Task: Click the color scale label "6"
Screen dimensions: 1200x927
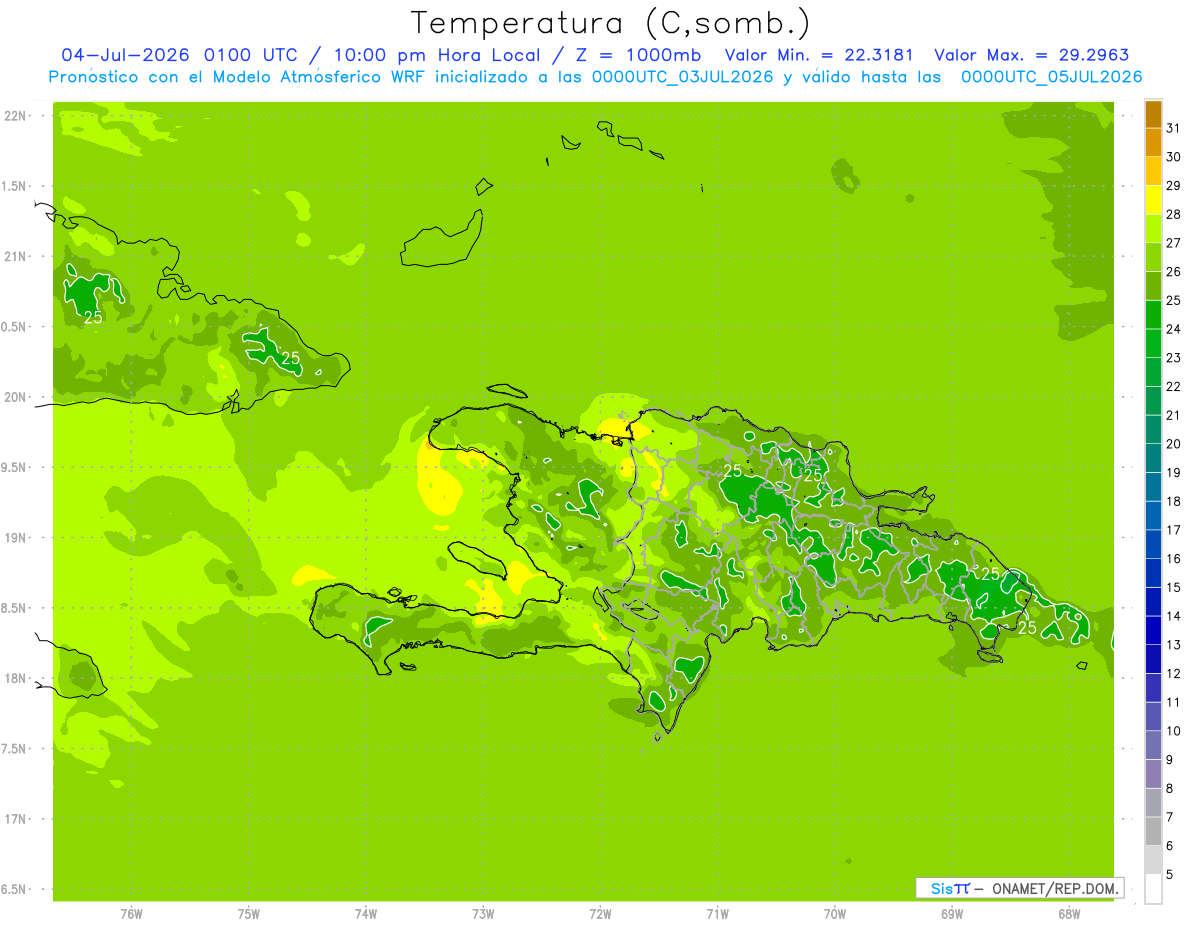Action: point(1170,846)
